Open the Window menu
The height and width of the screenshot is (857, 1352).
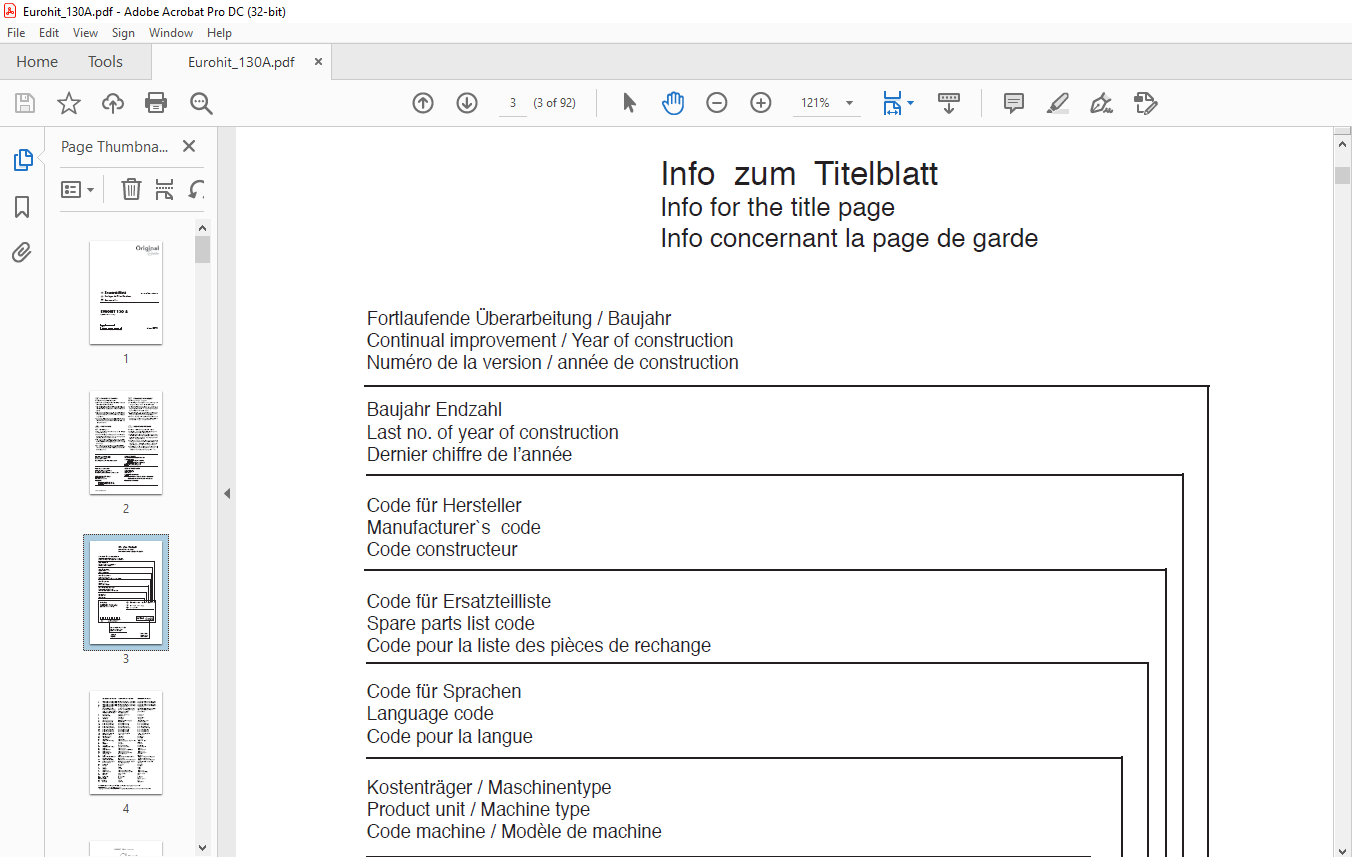pos(171,33)
